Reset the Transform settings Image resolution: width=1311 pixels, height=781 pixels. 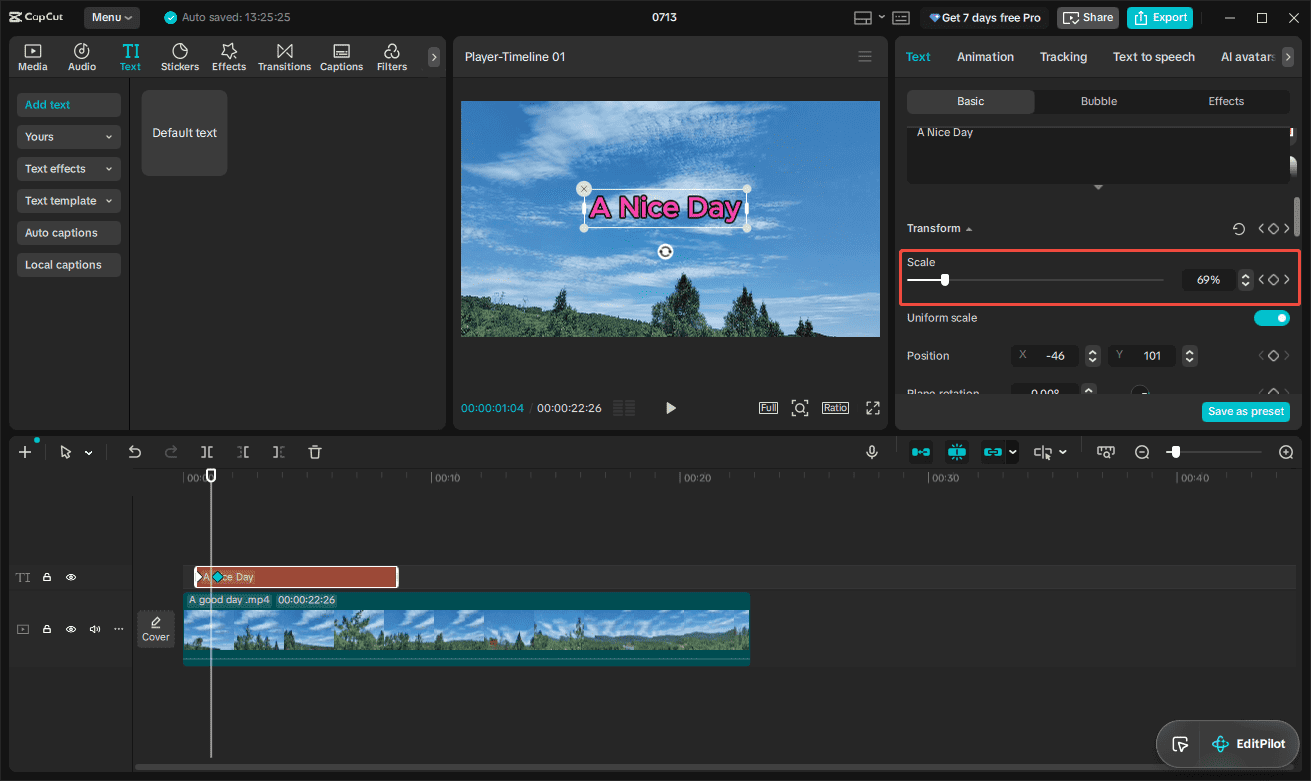(x=1239, y=229)
